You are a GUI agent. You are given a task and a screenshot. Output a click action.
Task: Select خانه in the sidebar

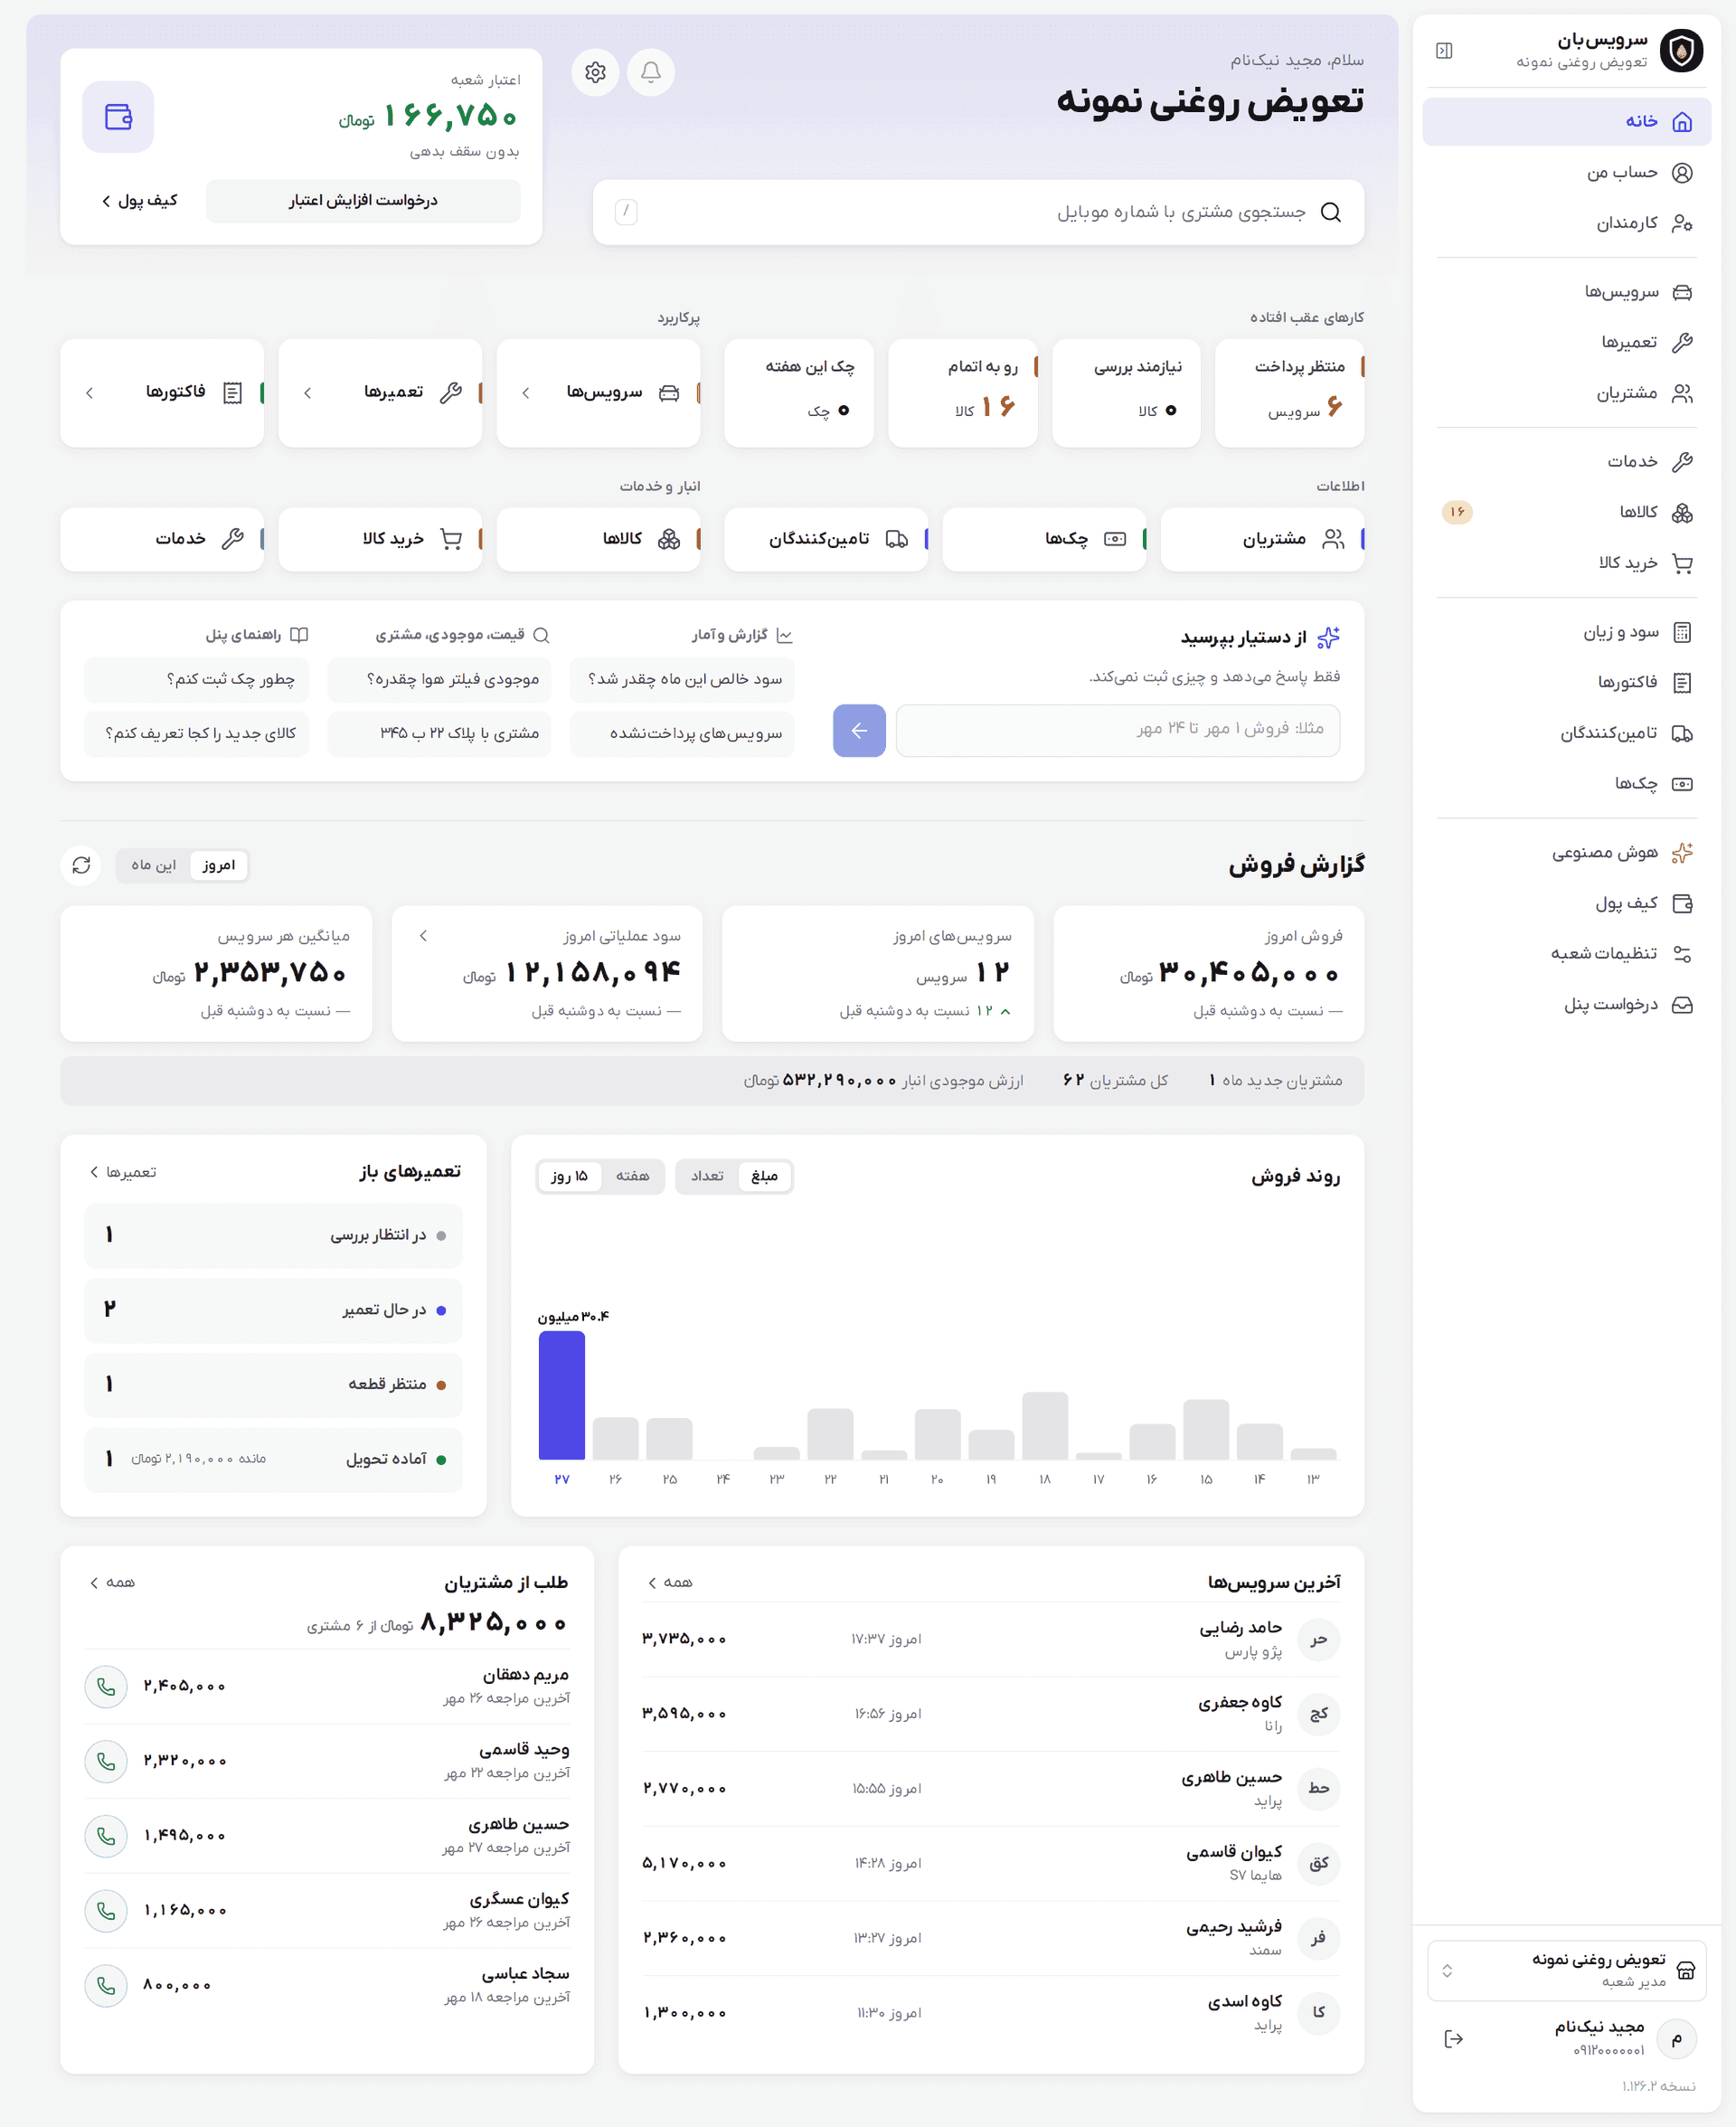click(x=1566, y=121)
